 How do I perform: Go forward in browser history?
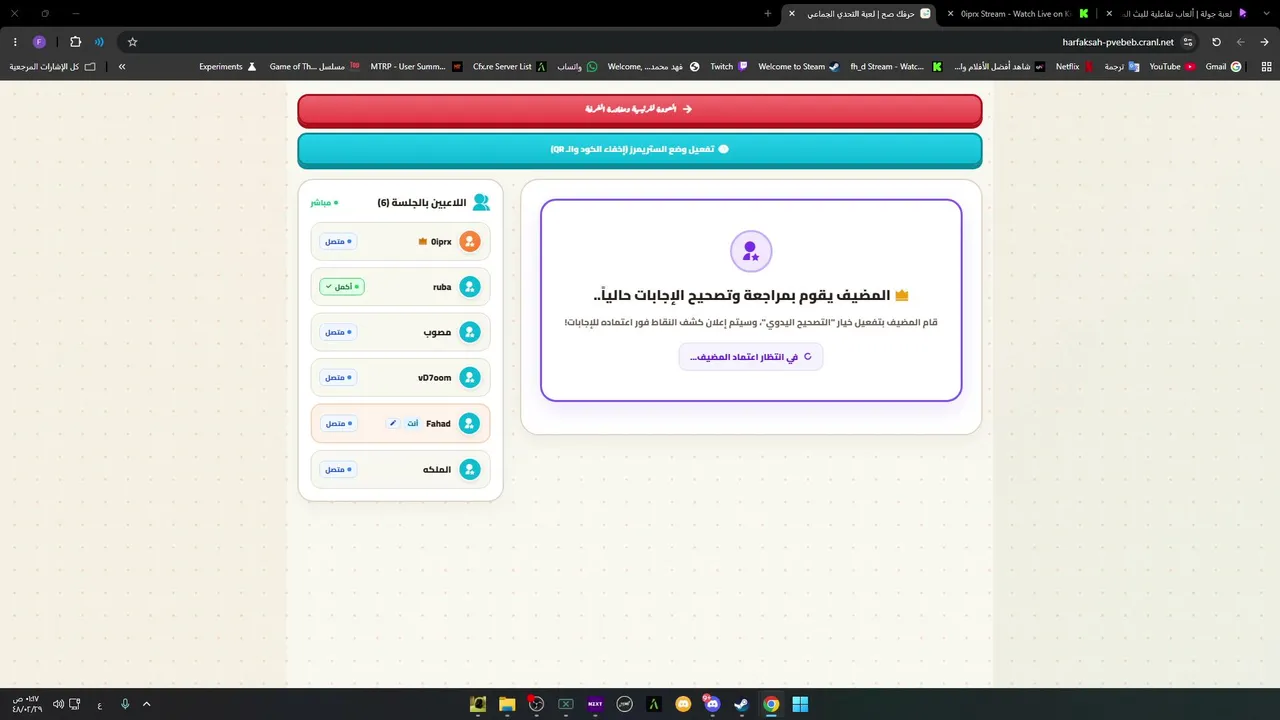(x=1241, y=42)
